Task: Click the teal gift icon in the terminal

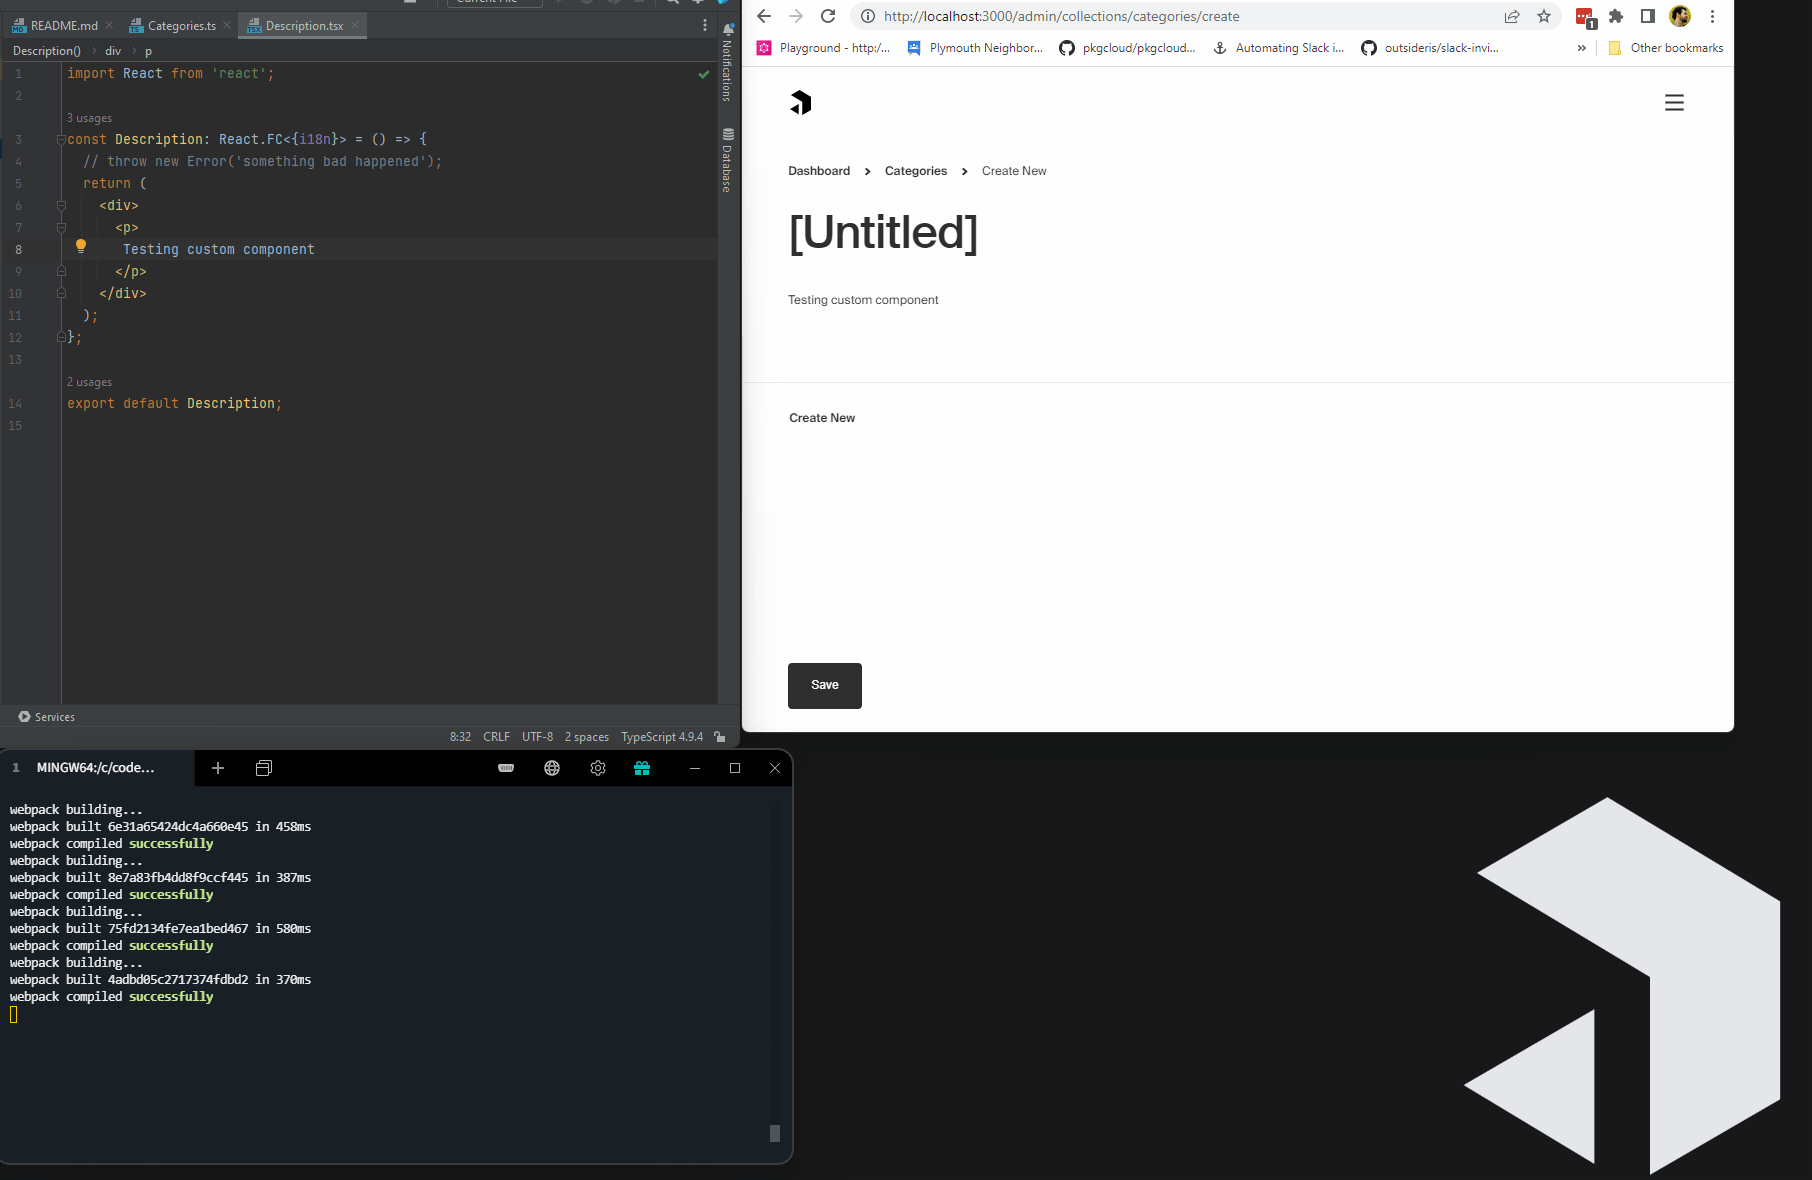Action: click(642, 768)
